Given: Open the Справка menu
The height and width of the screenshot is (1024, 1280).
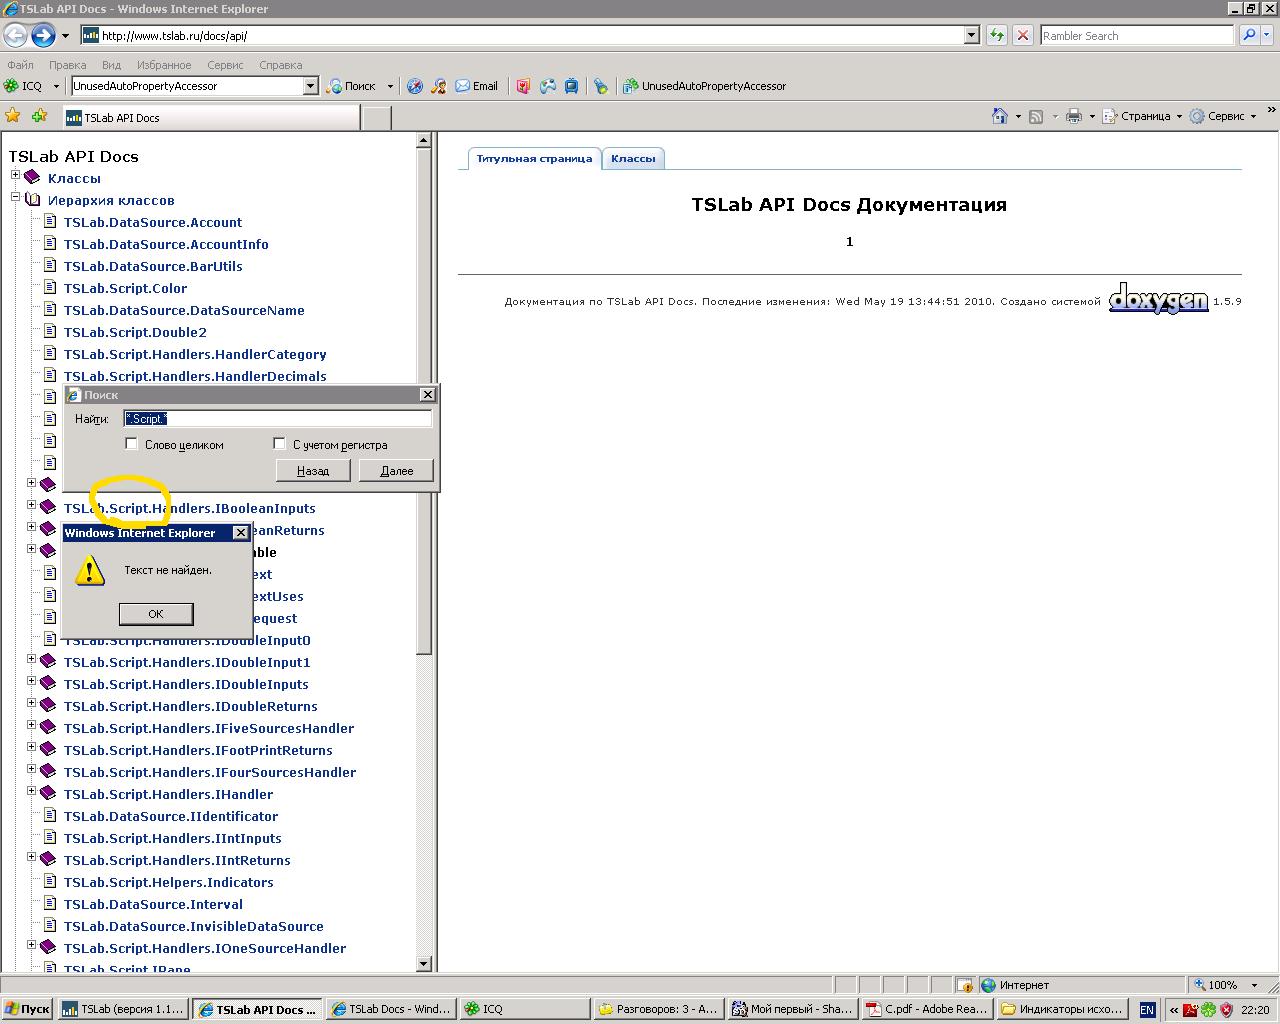Looking at the screenshot, I should pyautogui.click(x=280, y=65).
